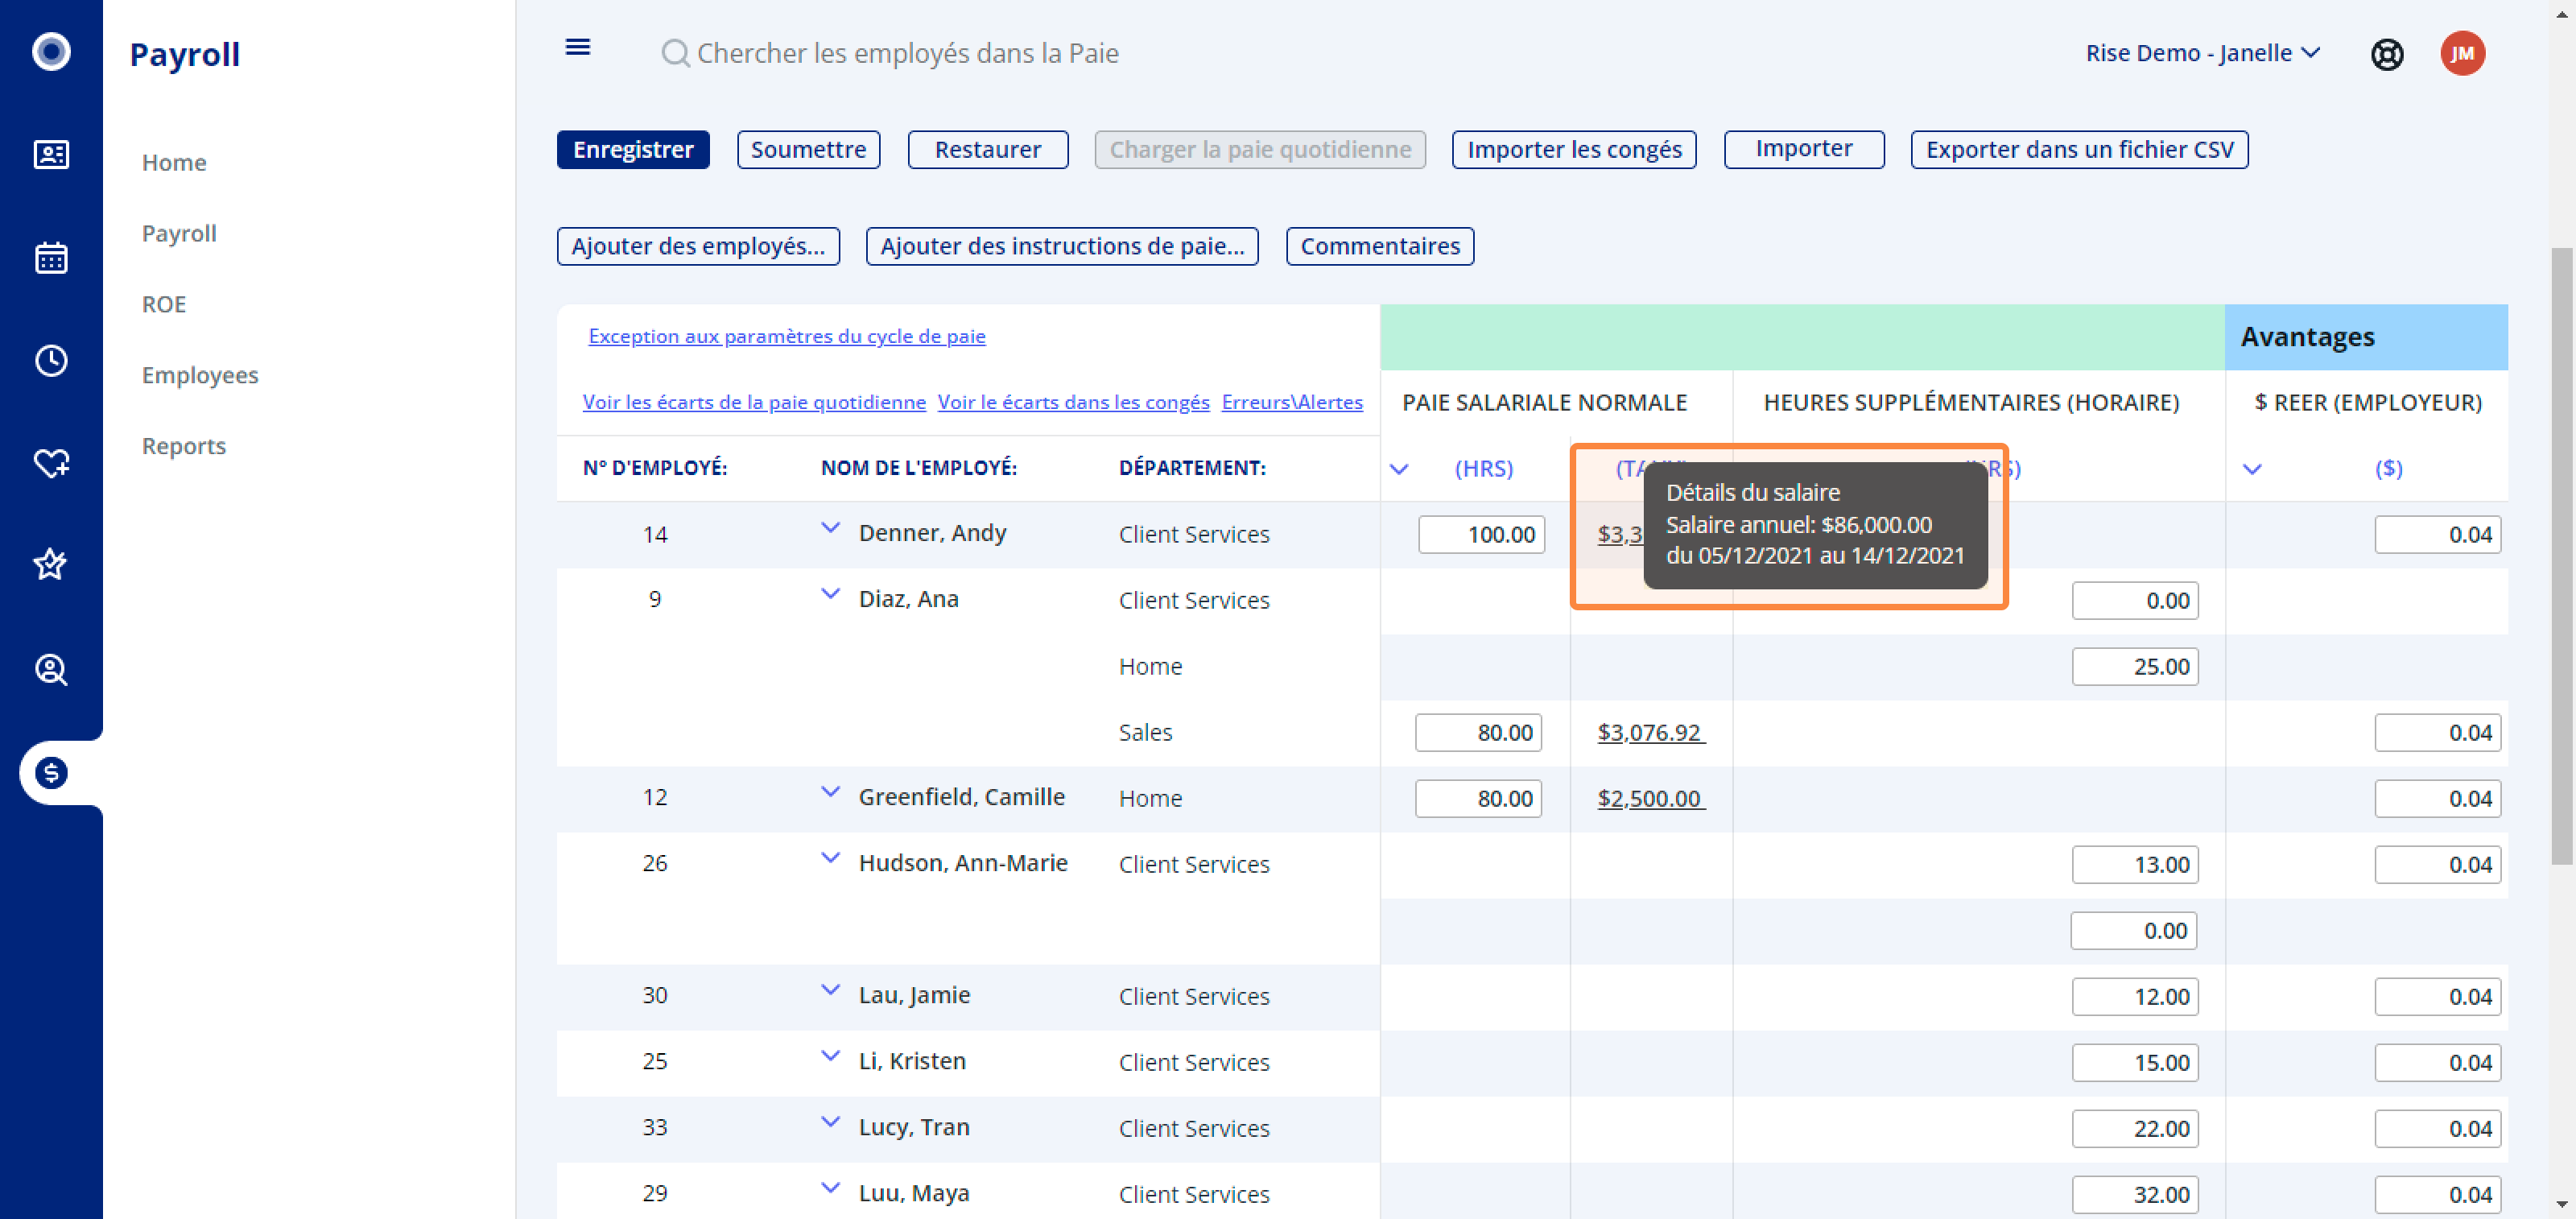Open Voir le écarts dans les congés
Viewport: 2576px width, 1219px height.
click(1073, 402)
